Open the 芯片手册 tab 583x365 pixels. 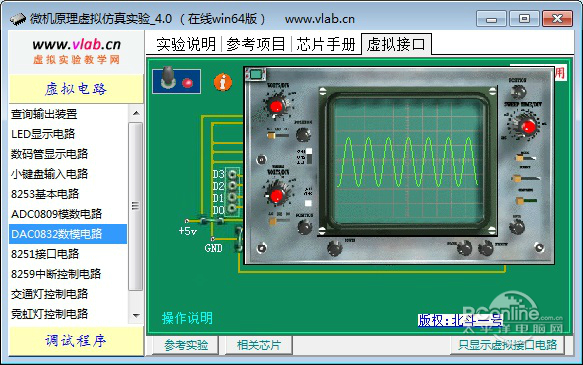[x=326, y=44]
